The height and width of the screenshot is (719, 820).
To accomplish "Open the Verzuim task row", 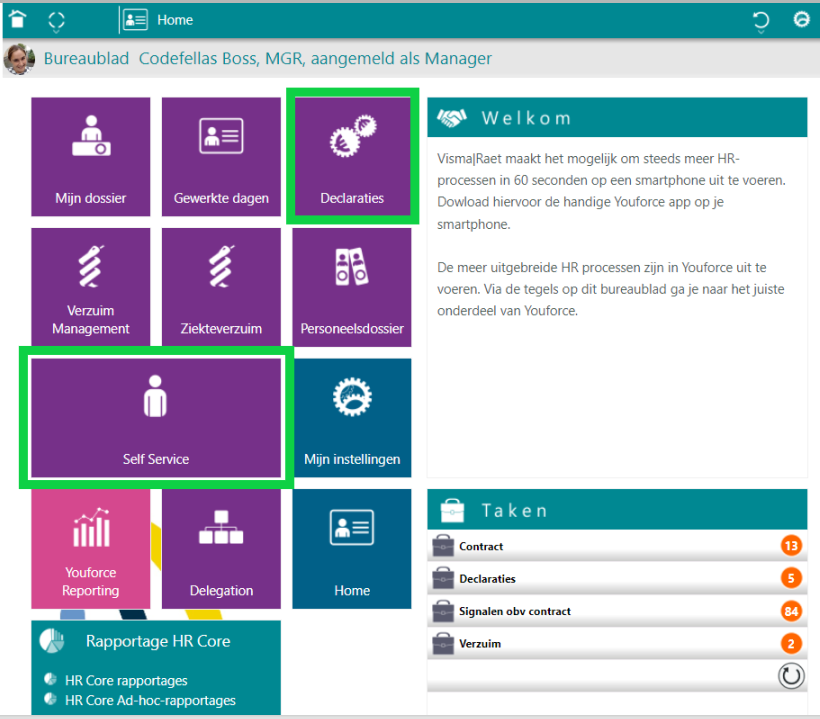I will 617,643.
